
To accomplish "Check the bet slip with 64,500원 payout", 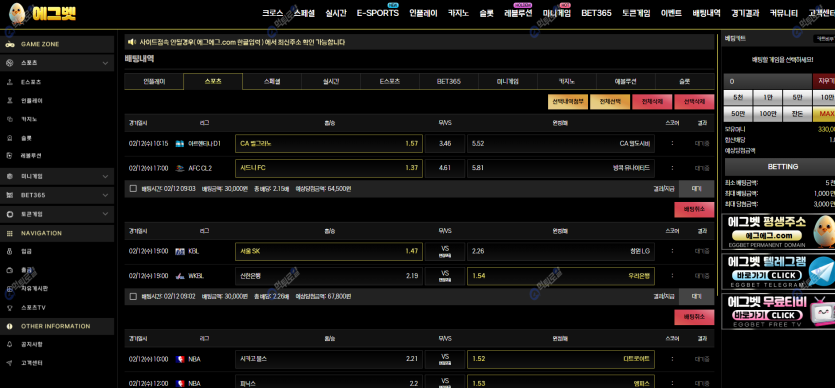I will click(133, 188).
